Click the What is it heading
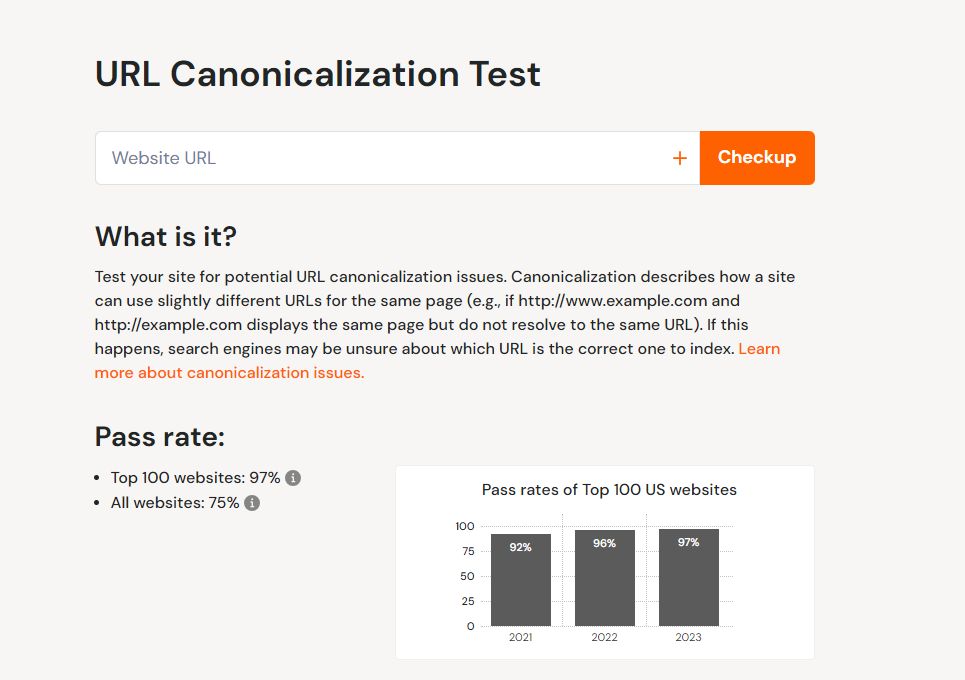 (164, 237)
